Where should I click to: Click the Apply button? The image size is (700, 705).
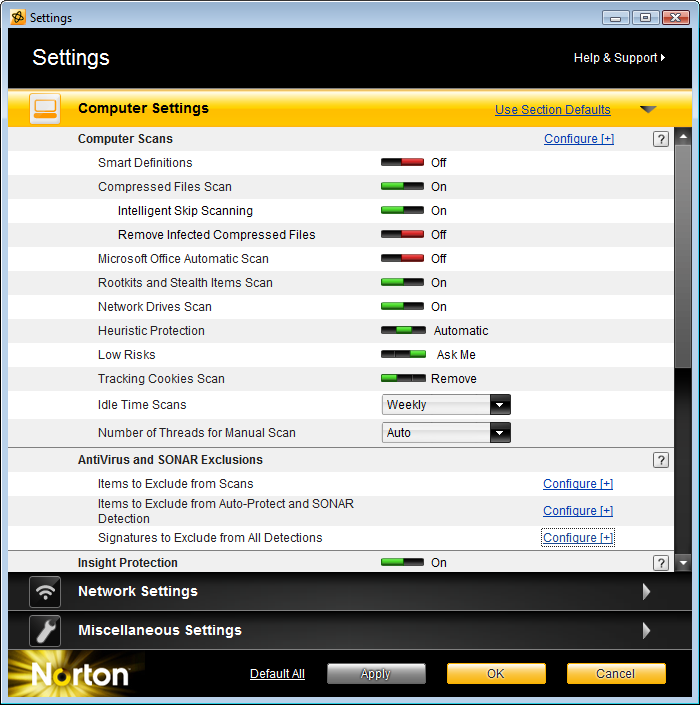pyautogui.click(x=376, y=674)
